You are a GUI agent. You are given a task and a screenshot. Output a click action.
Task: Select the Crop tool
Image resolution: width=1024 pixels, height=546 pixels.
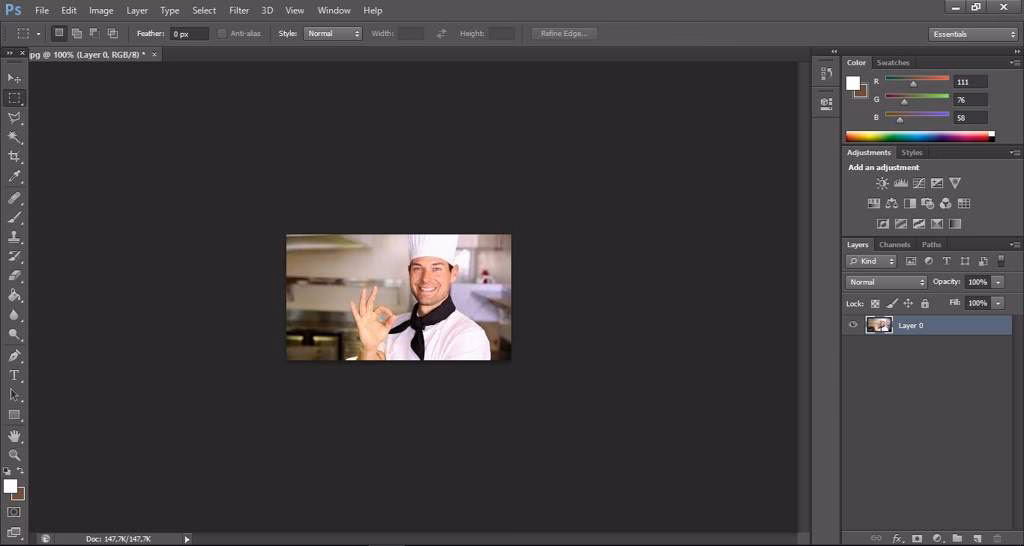click(x=15, y=157)
